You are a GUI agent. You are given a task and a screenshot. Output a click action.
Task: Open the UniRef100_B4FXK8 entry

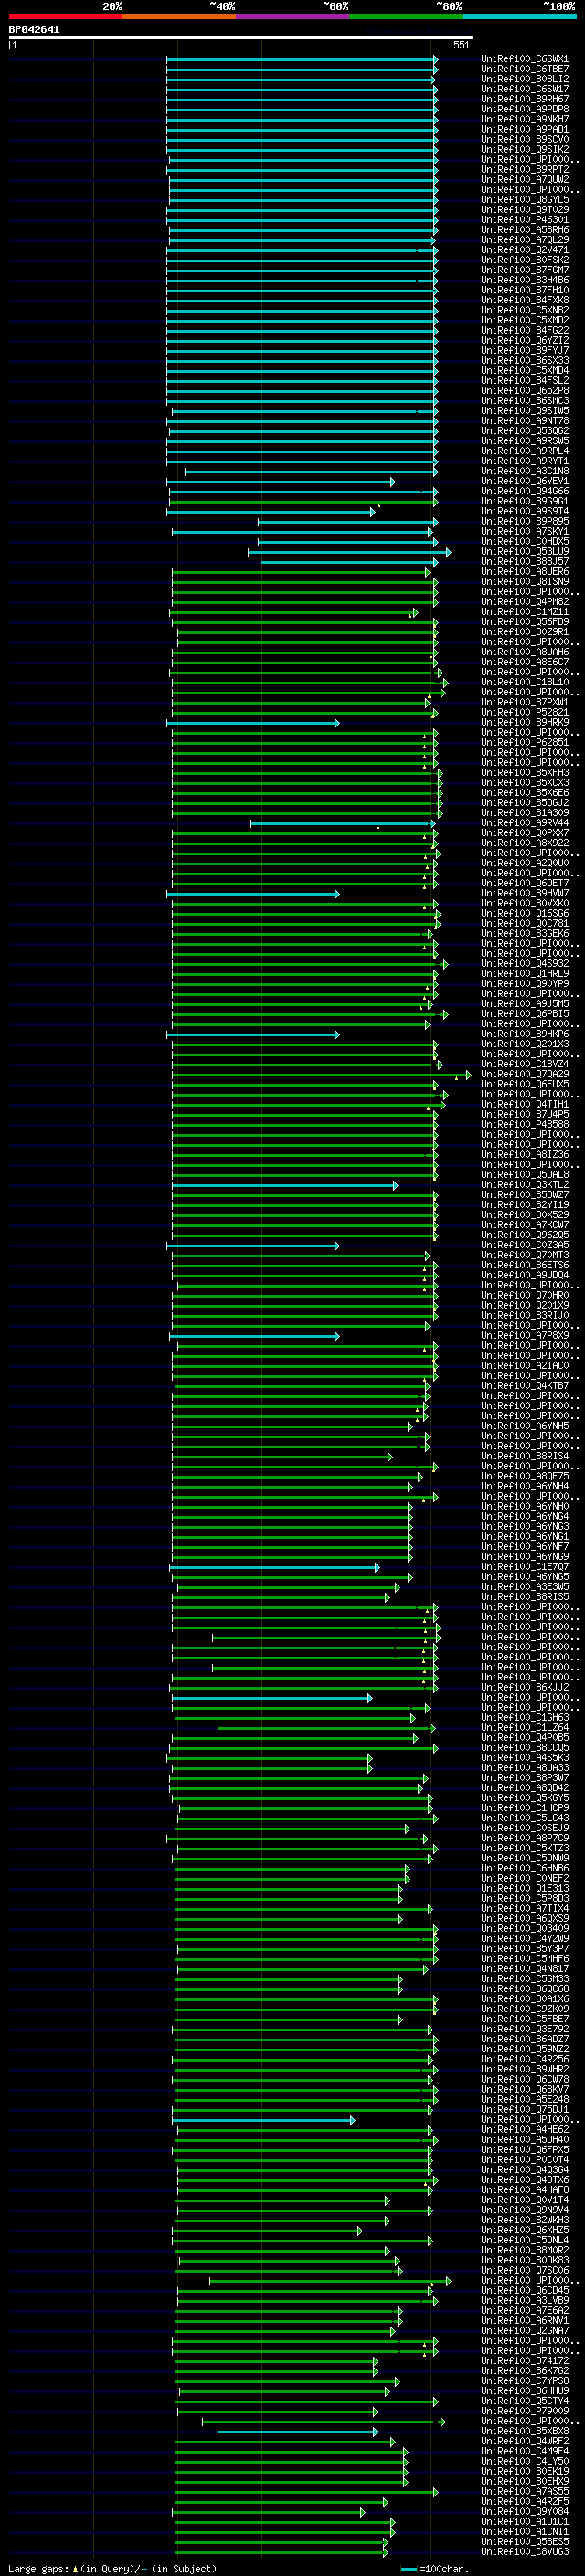tap(524, 300)
